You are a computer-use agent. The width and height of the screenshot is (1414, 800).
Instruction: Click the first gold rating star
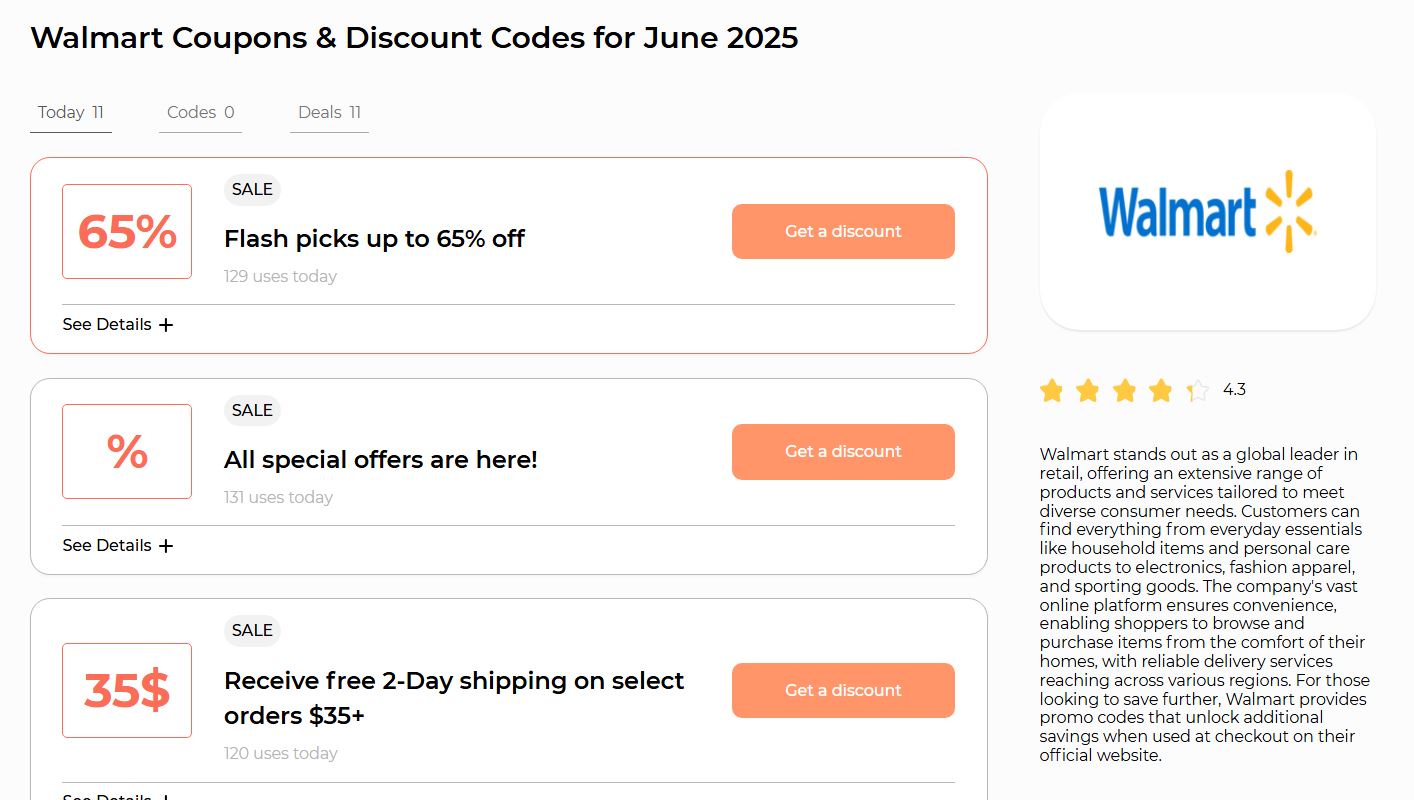pos(1051,390)
